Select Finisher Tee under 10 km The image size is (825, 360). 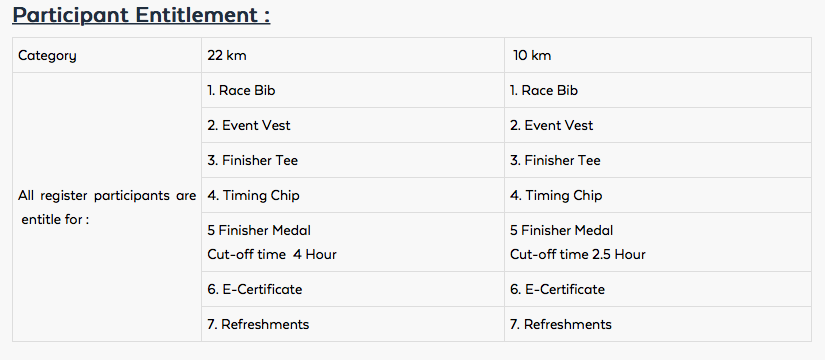(x=555, y=160)
